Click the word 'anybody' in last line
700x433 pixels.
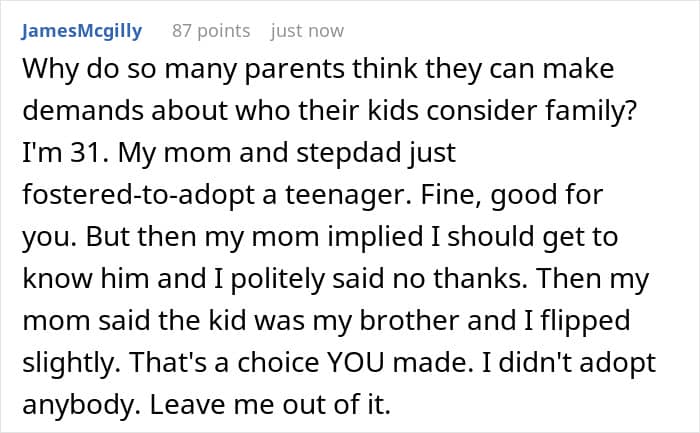click(x=76, y=405)
